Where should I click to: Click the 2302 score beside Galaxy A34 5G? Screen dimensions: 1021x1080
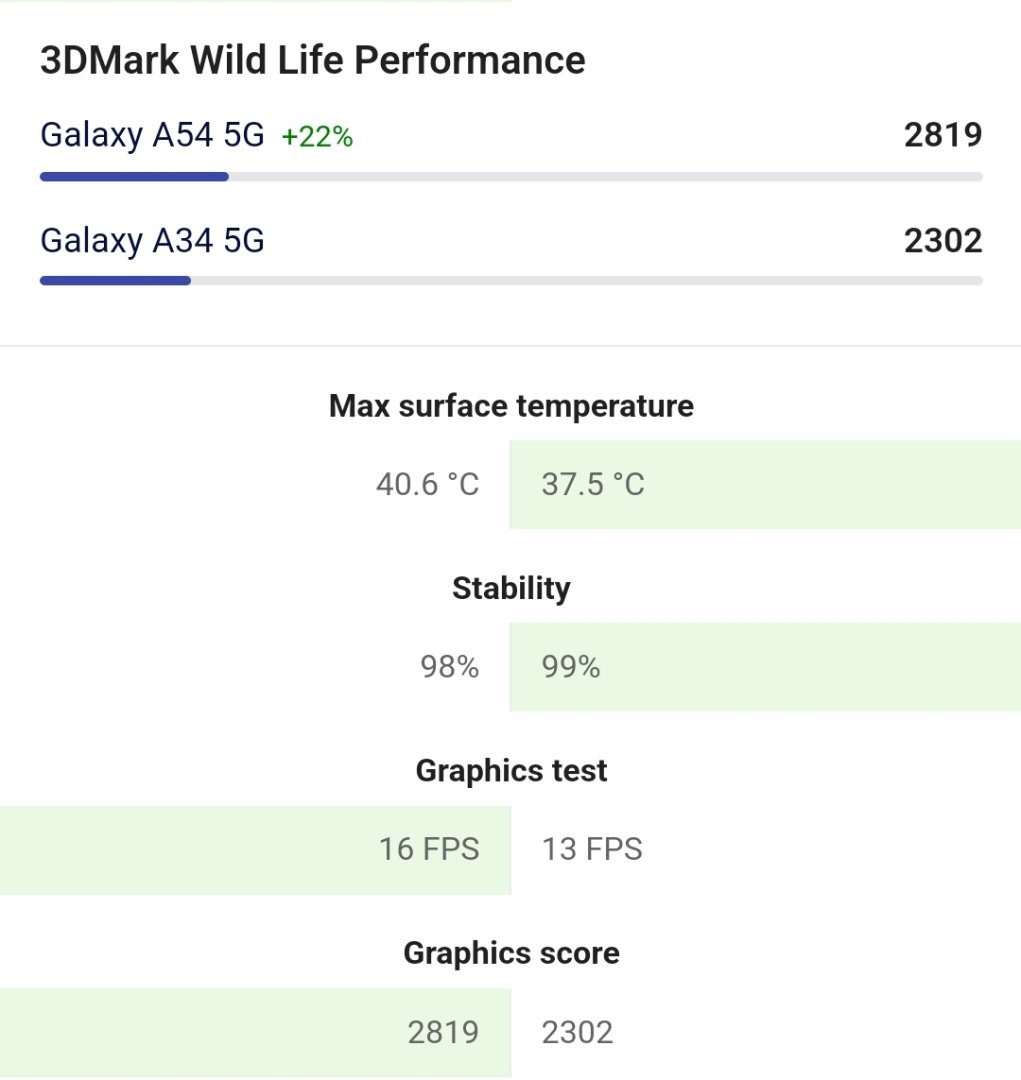942,241
